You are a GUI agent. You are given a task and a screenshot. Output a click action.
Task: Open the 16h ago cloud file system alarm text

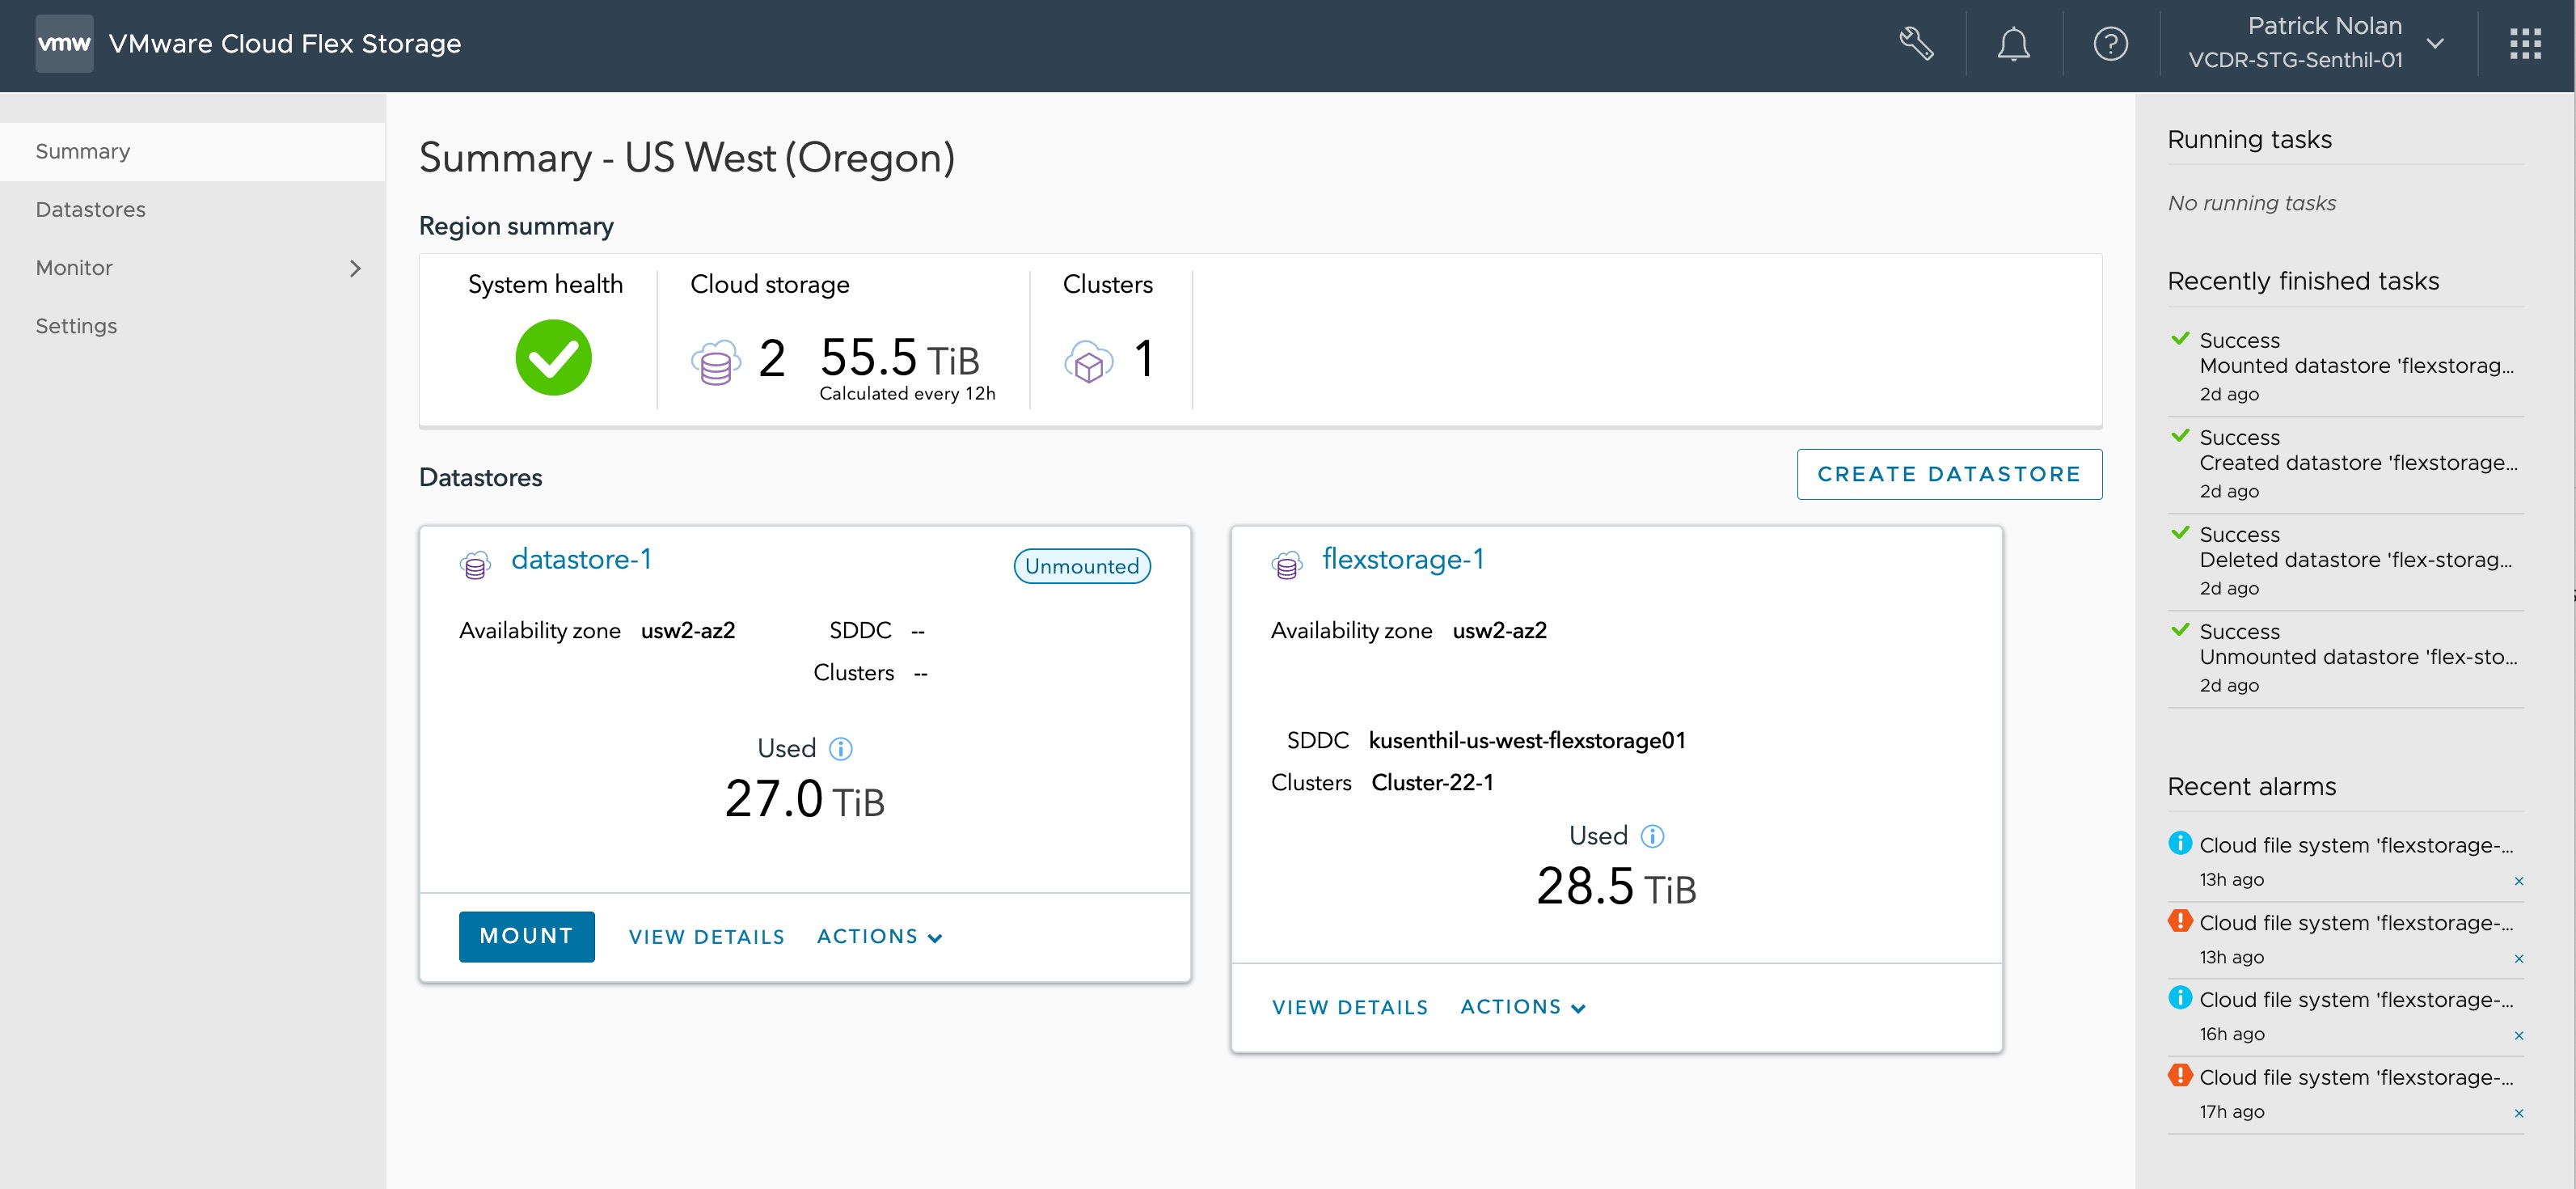(x=2355, y=1000)
